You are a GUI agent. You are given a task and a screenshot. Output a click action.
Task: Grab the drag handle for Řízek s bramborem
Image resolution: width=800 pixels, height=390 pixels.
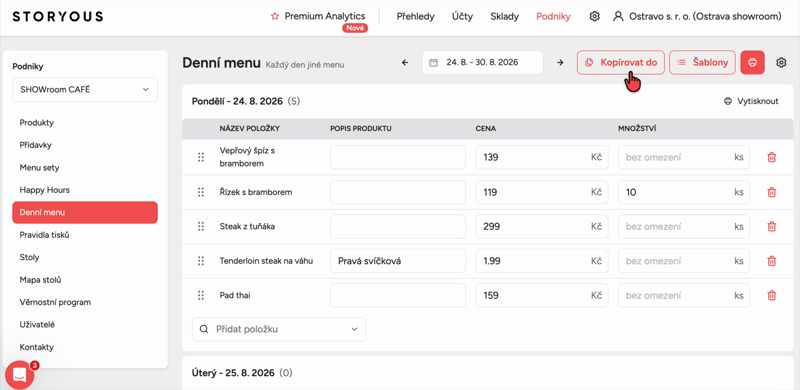coord(201,192)
